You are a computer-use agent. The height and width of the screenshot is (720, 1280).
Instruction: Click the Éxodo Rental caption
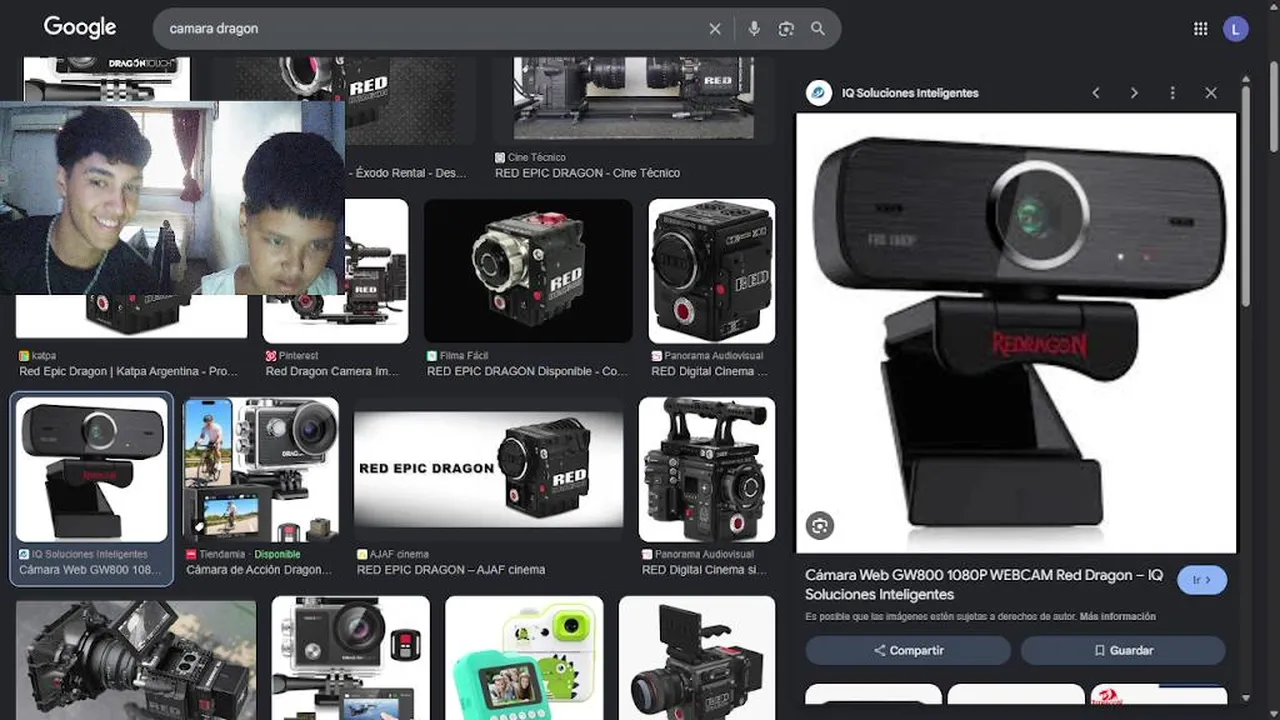click(x=406, y=173)
